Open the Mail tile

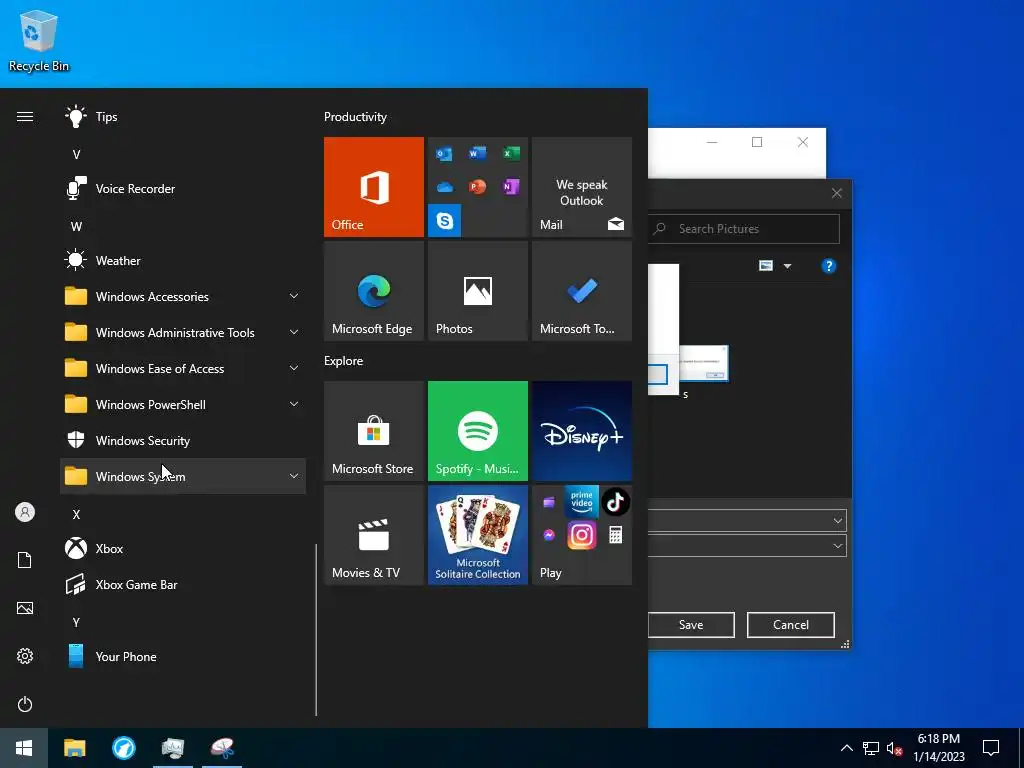(x=582, y=187)
